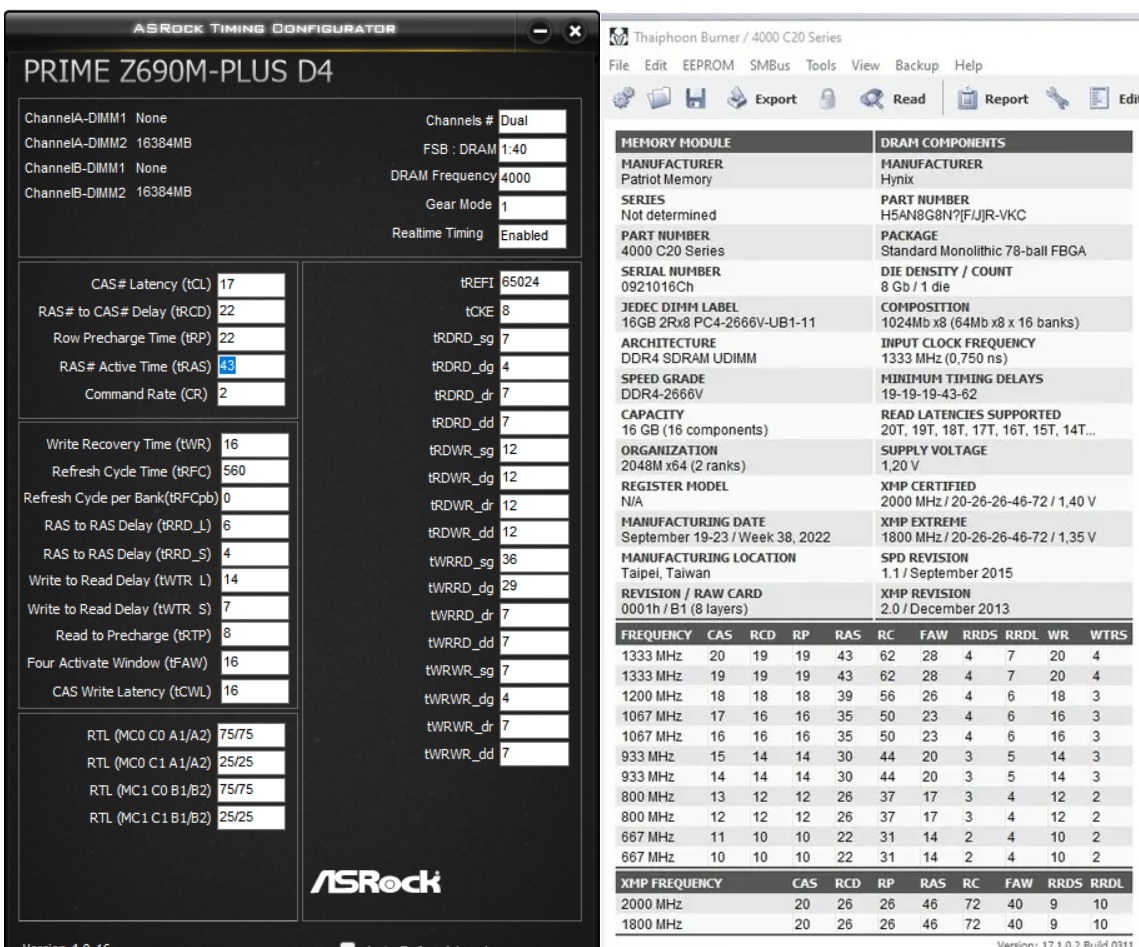Click the tRDWR_dg value field

534,477
